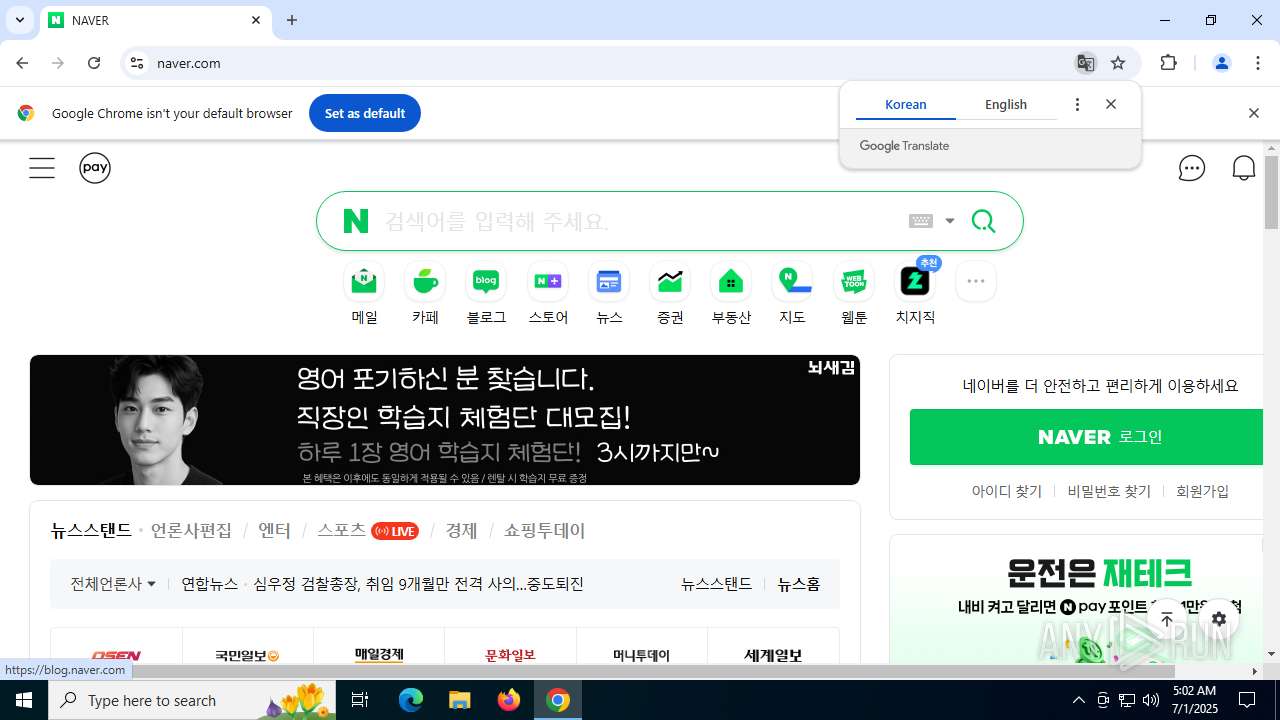1280x720 pixels.
Task: Launch Firefox from the taskbar
Action: pos(509,700)
